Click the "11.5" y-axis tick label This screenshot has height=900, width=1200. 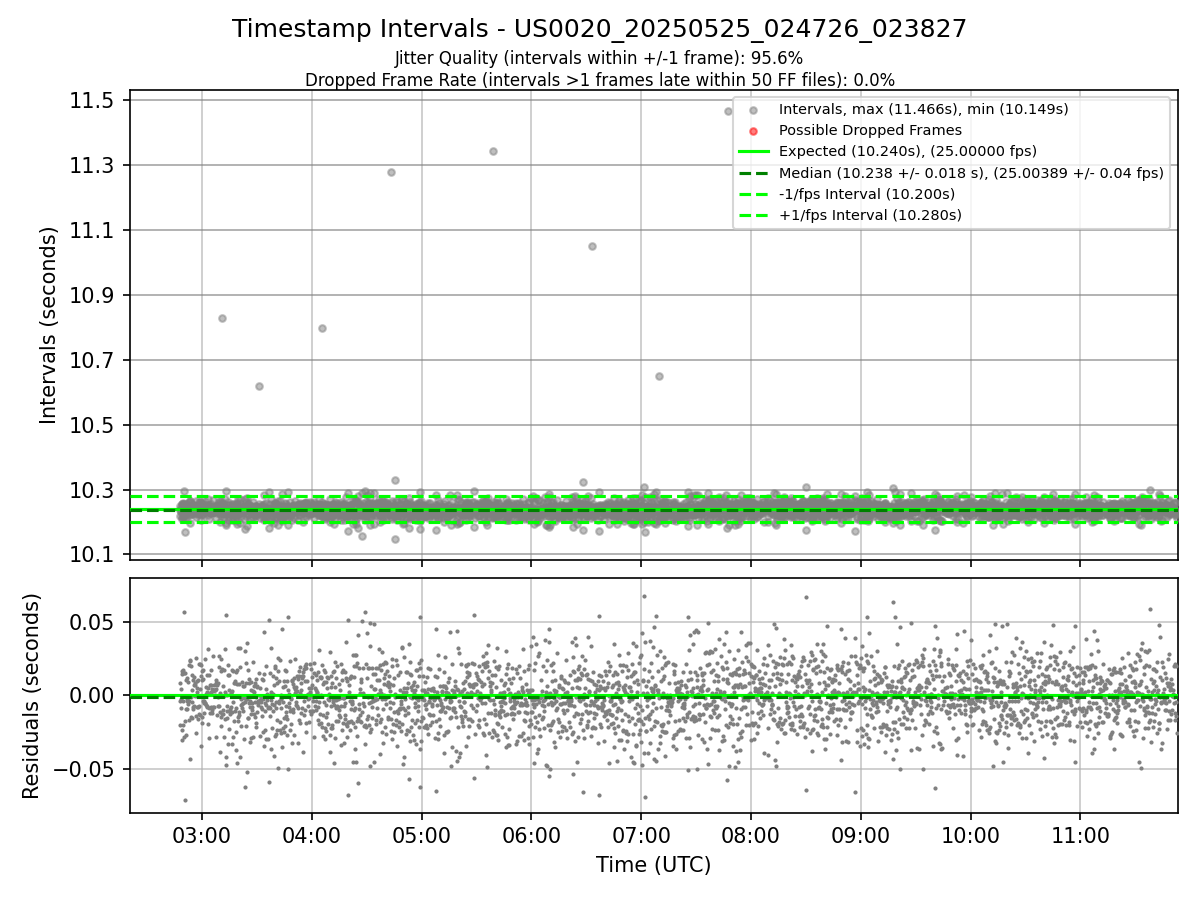tap(94, 101)
